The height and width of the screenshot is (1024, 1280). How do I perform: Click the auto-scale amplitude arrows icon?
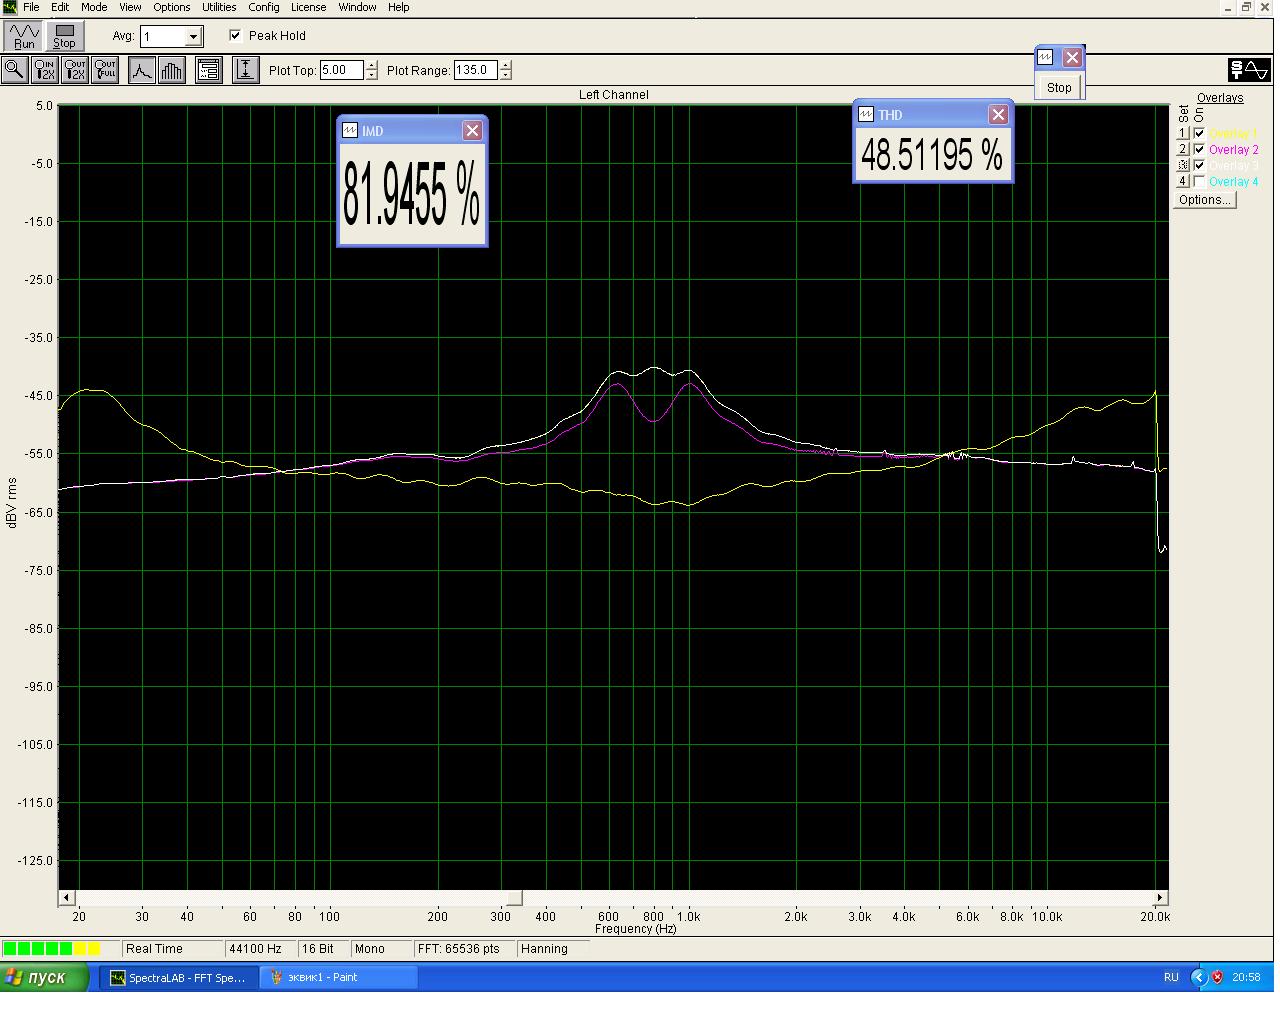click(x=245, y=70)
